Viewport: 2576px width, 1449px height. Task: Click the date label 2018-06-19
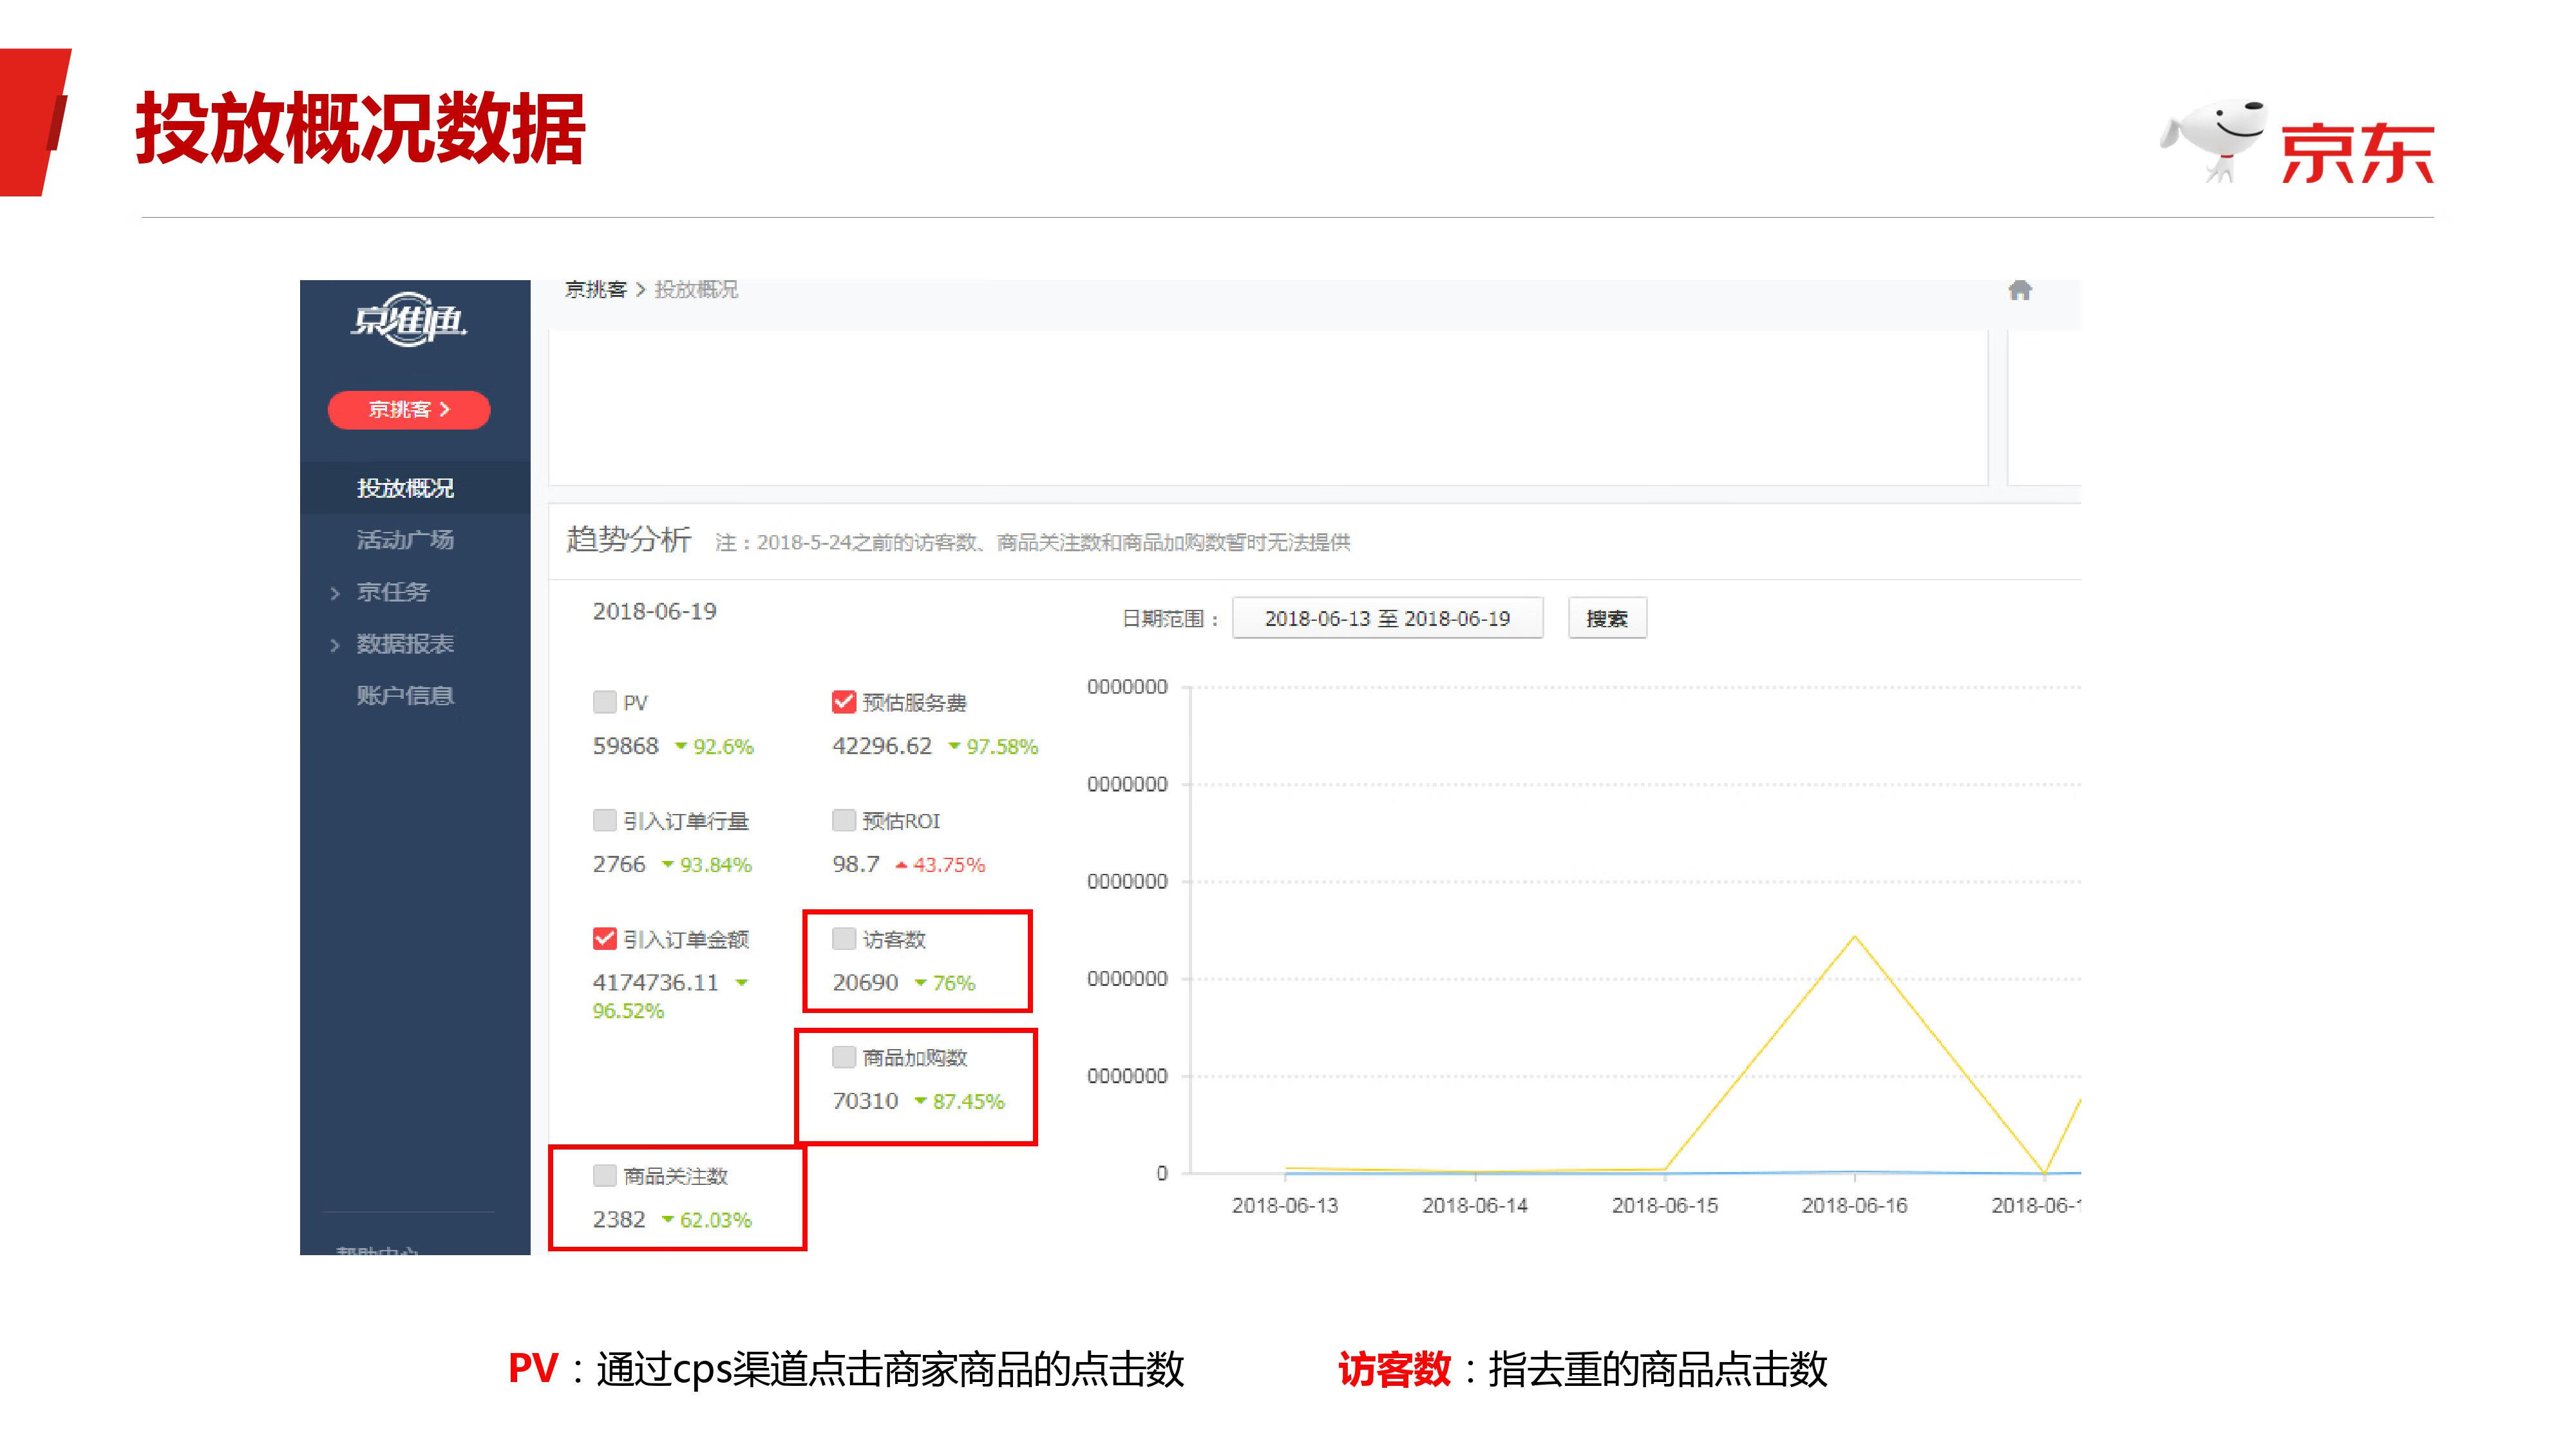[654, 611]
